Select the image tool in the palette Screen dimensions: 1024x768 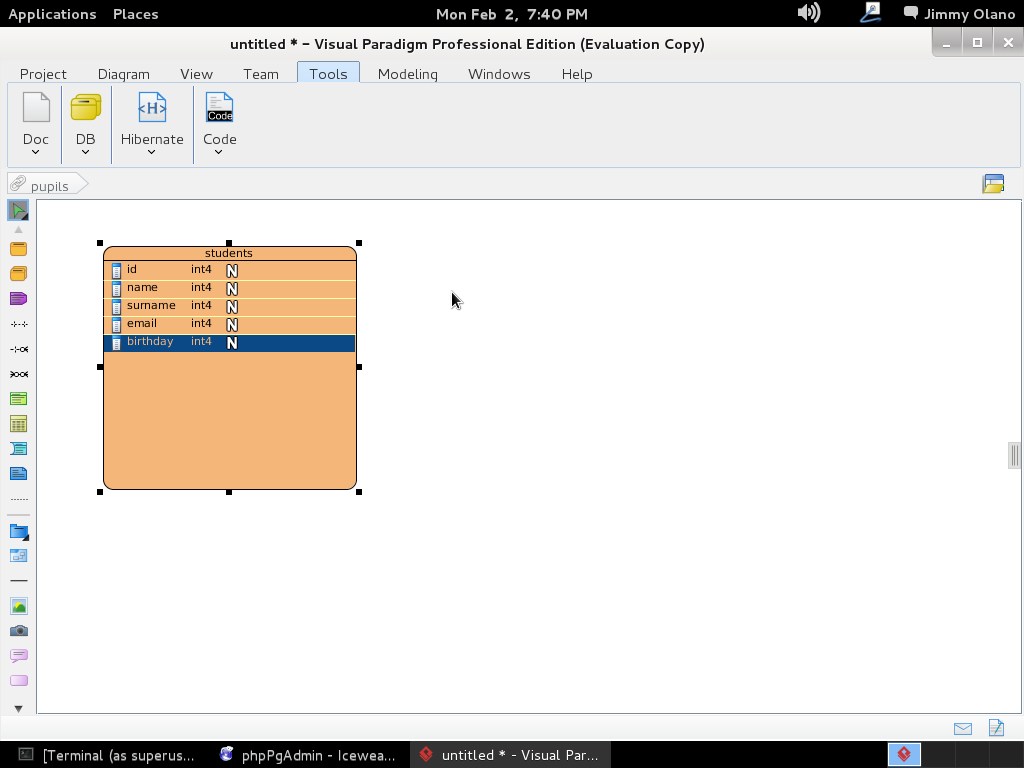pos(18,606)
